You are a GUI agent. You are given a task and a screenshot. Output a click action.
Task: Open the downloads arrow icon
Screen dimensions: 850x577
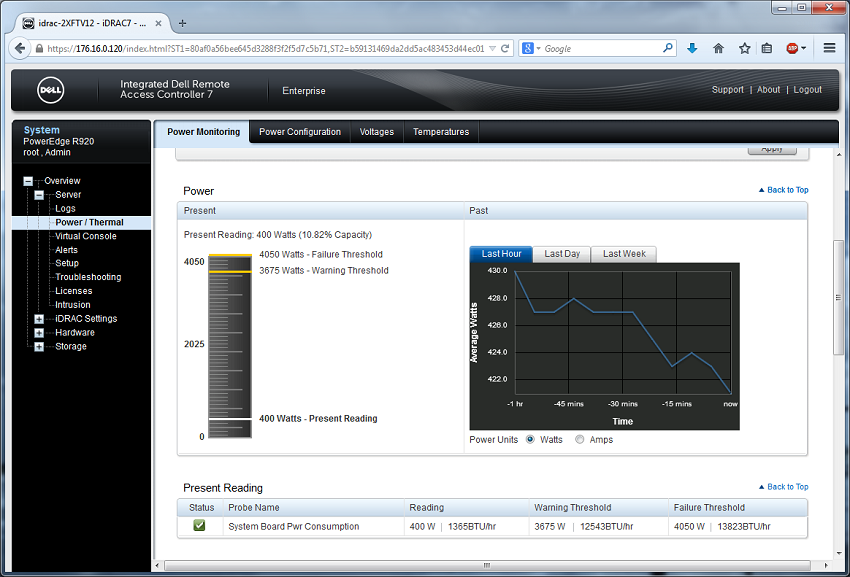[x=692, y=48]
